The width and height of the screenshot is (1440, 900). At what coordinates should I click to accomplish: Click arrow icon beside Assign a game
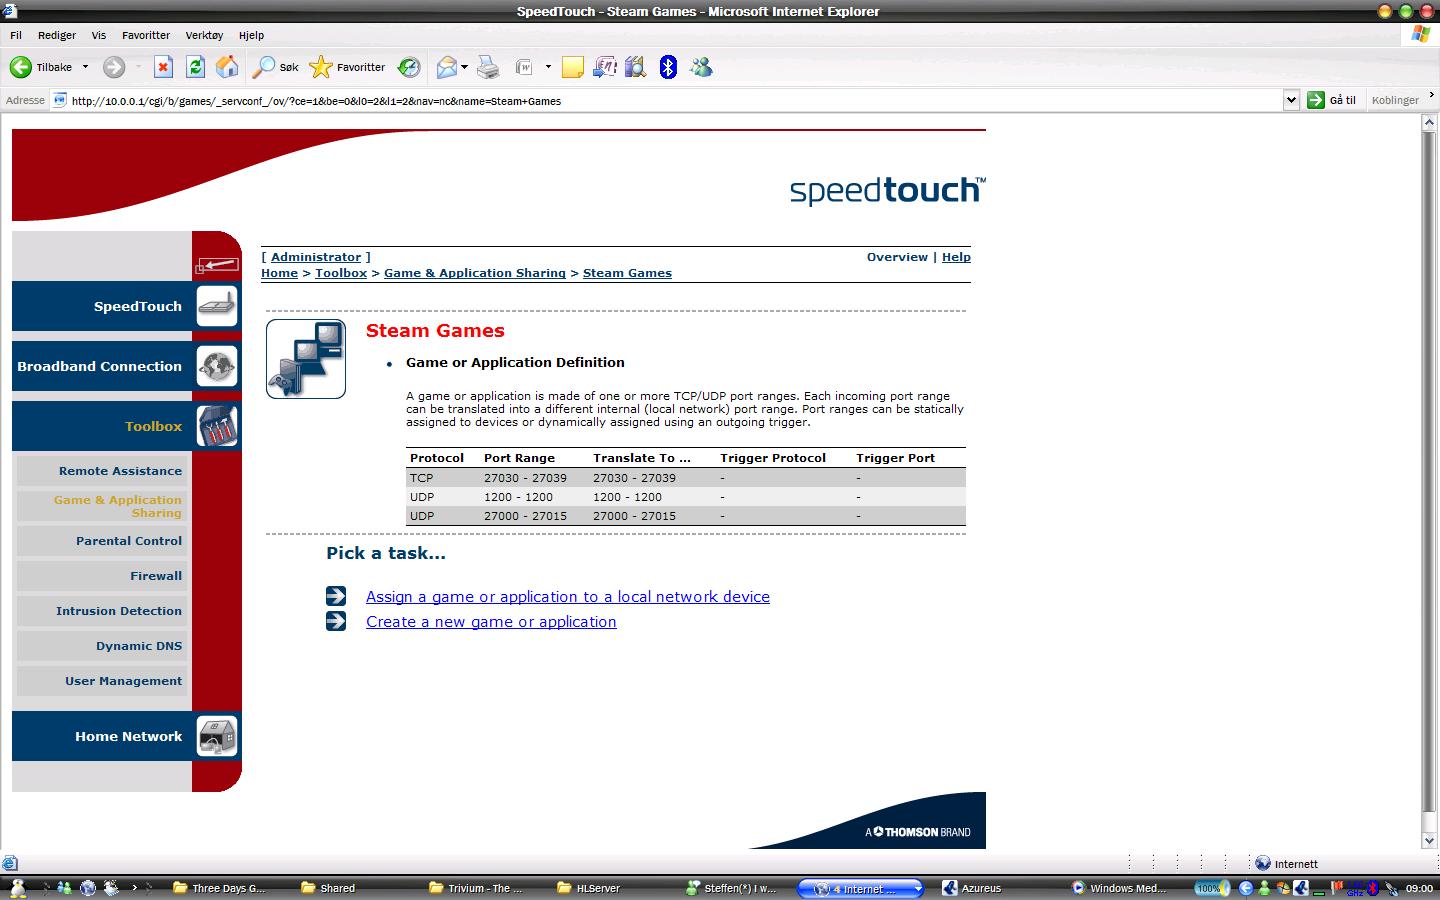click(x=336, y=596)
